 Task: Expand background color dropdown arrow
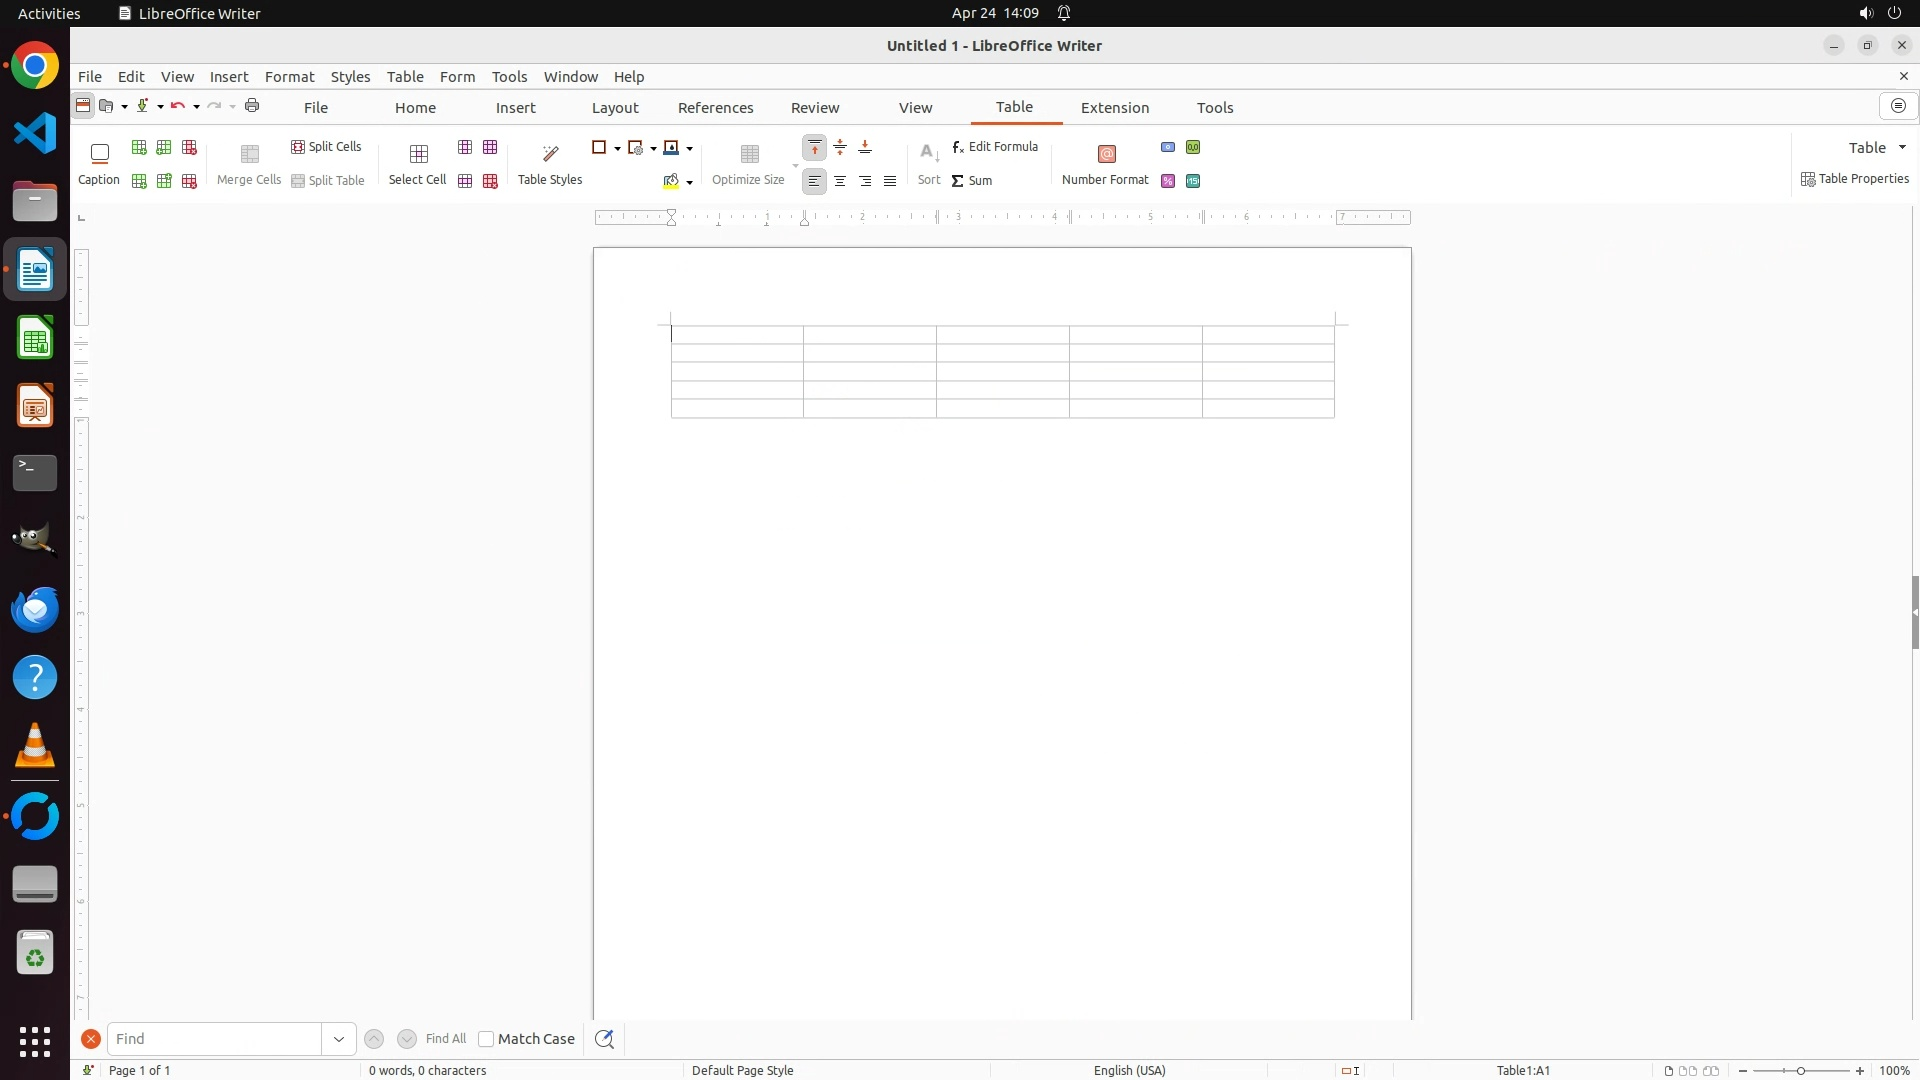coord(689,182)
